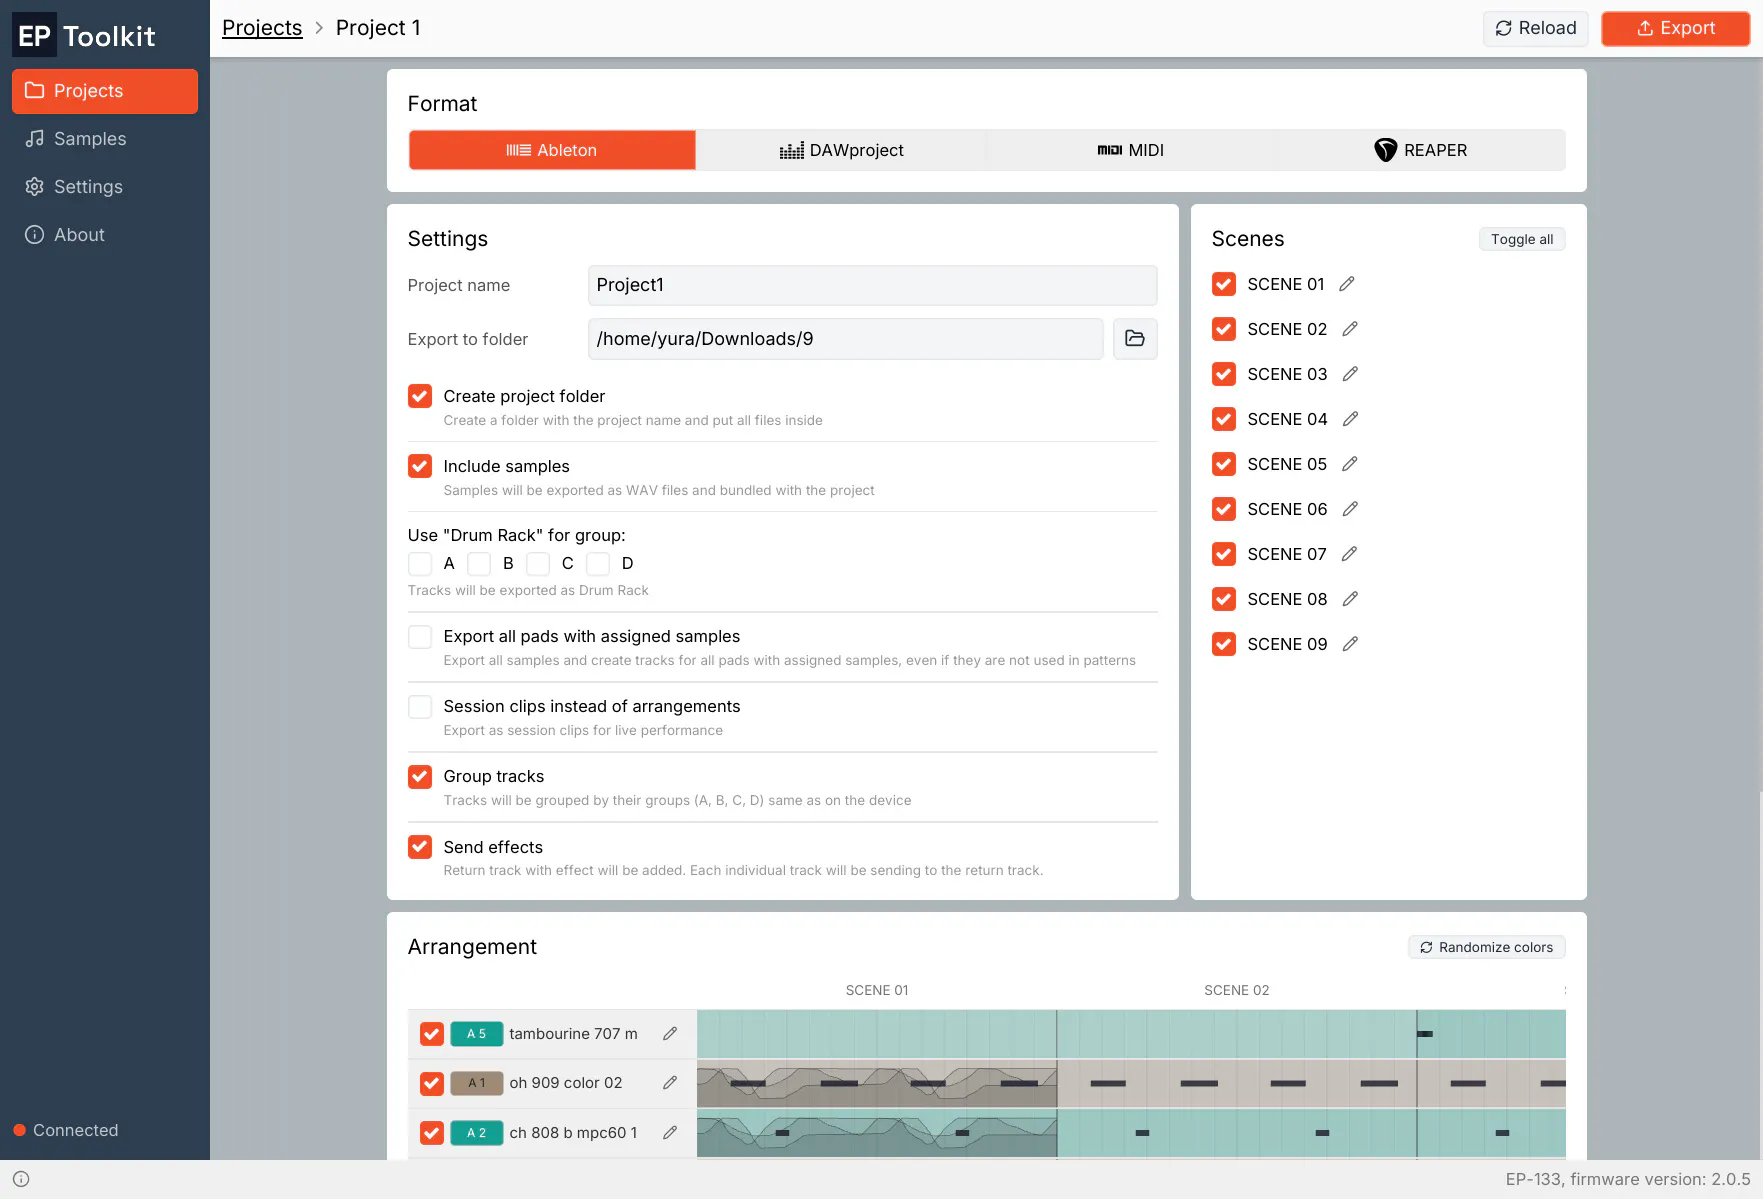Click the pencil icon next to SCENE 03
This screenshot has height=1199, width=1763.
(1350, 374)
